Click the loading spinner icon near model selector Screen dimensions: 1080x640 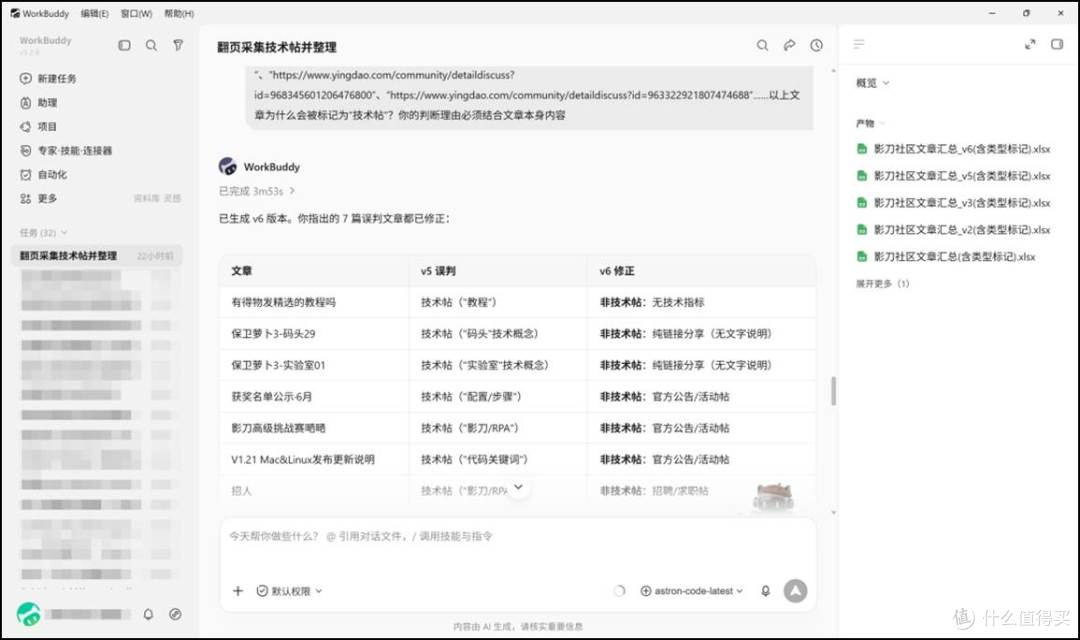(619, 590)
